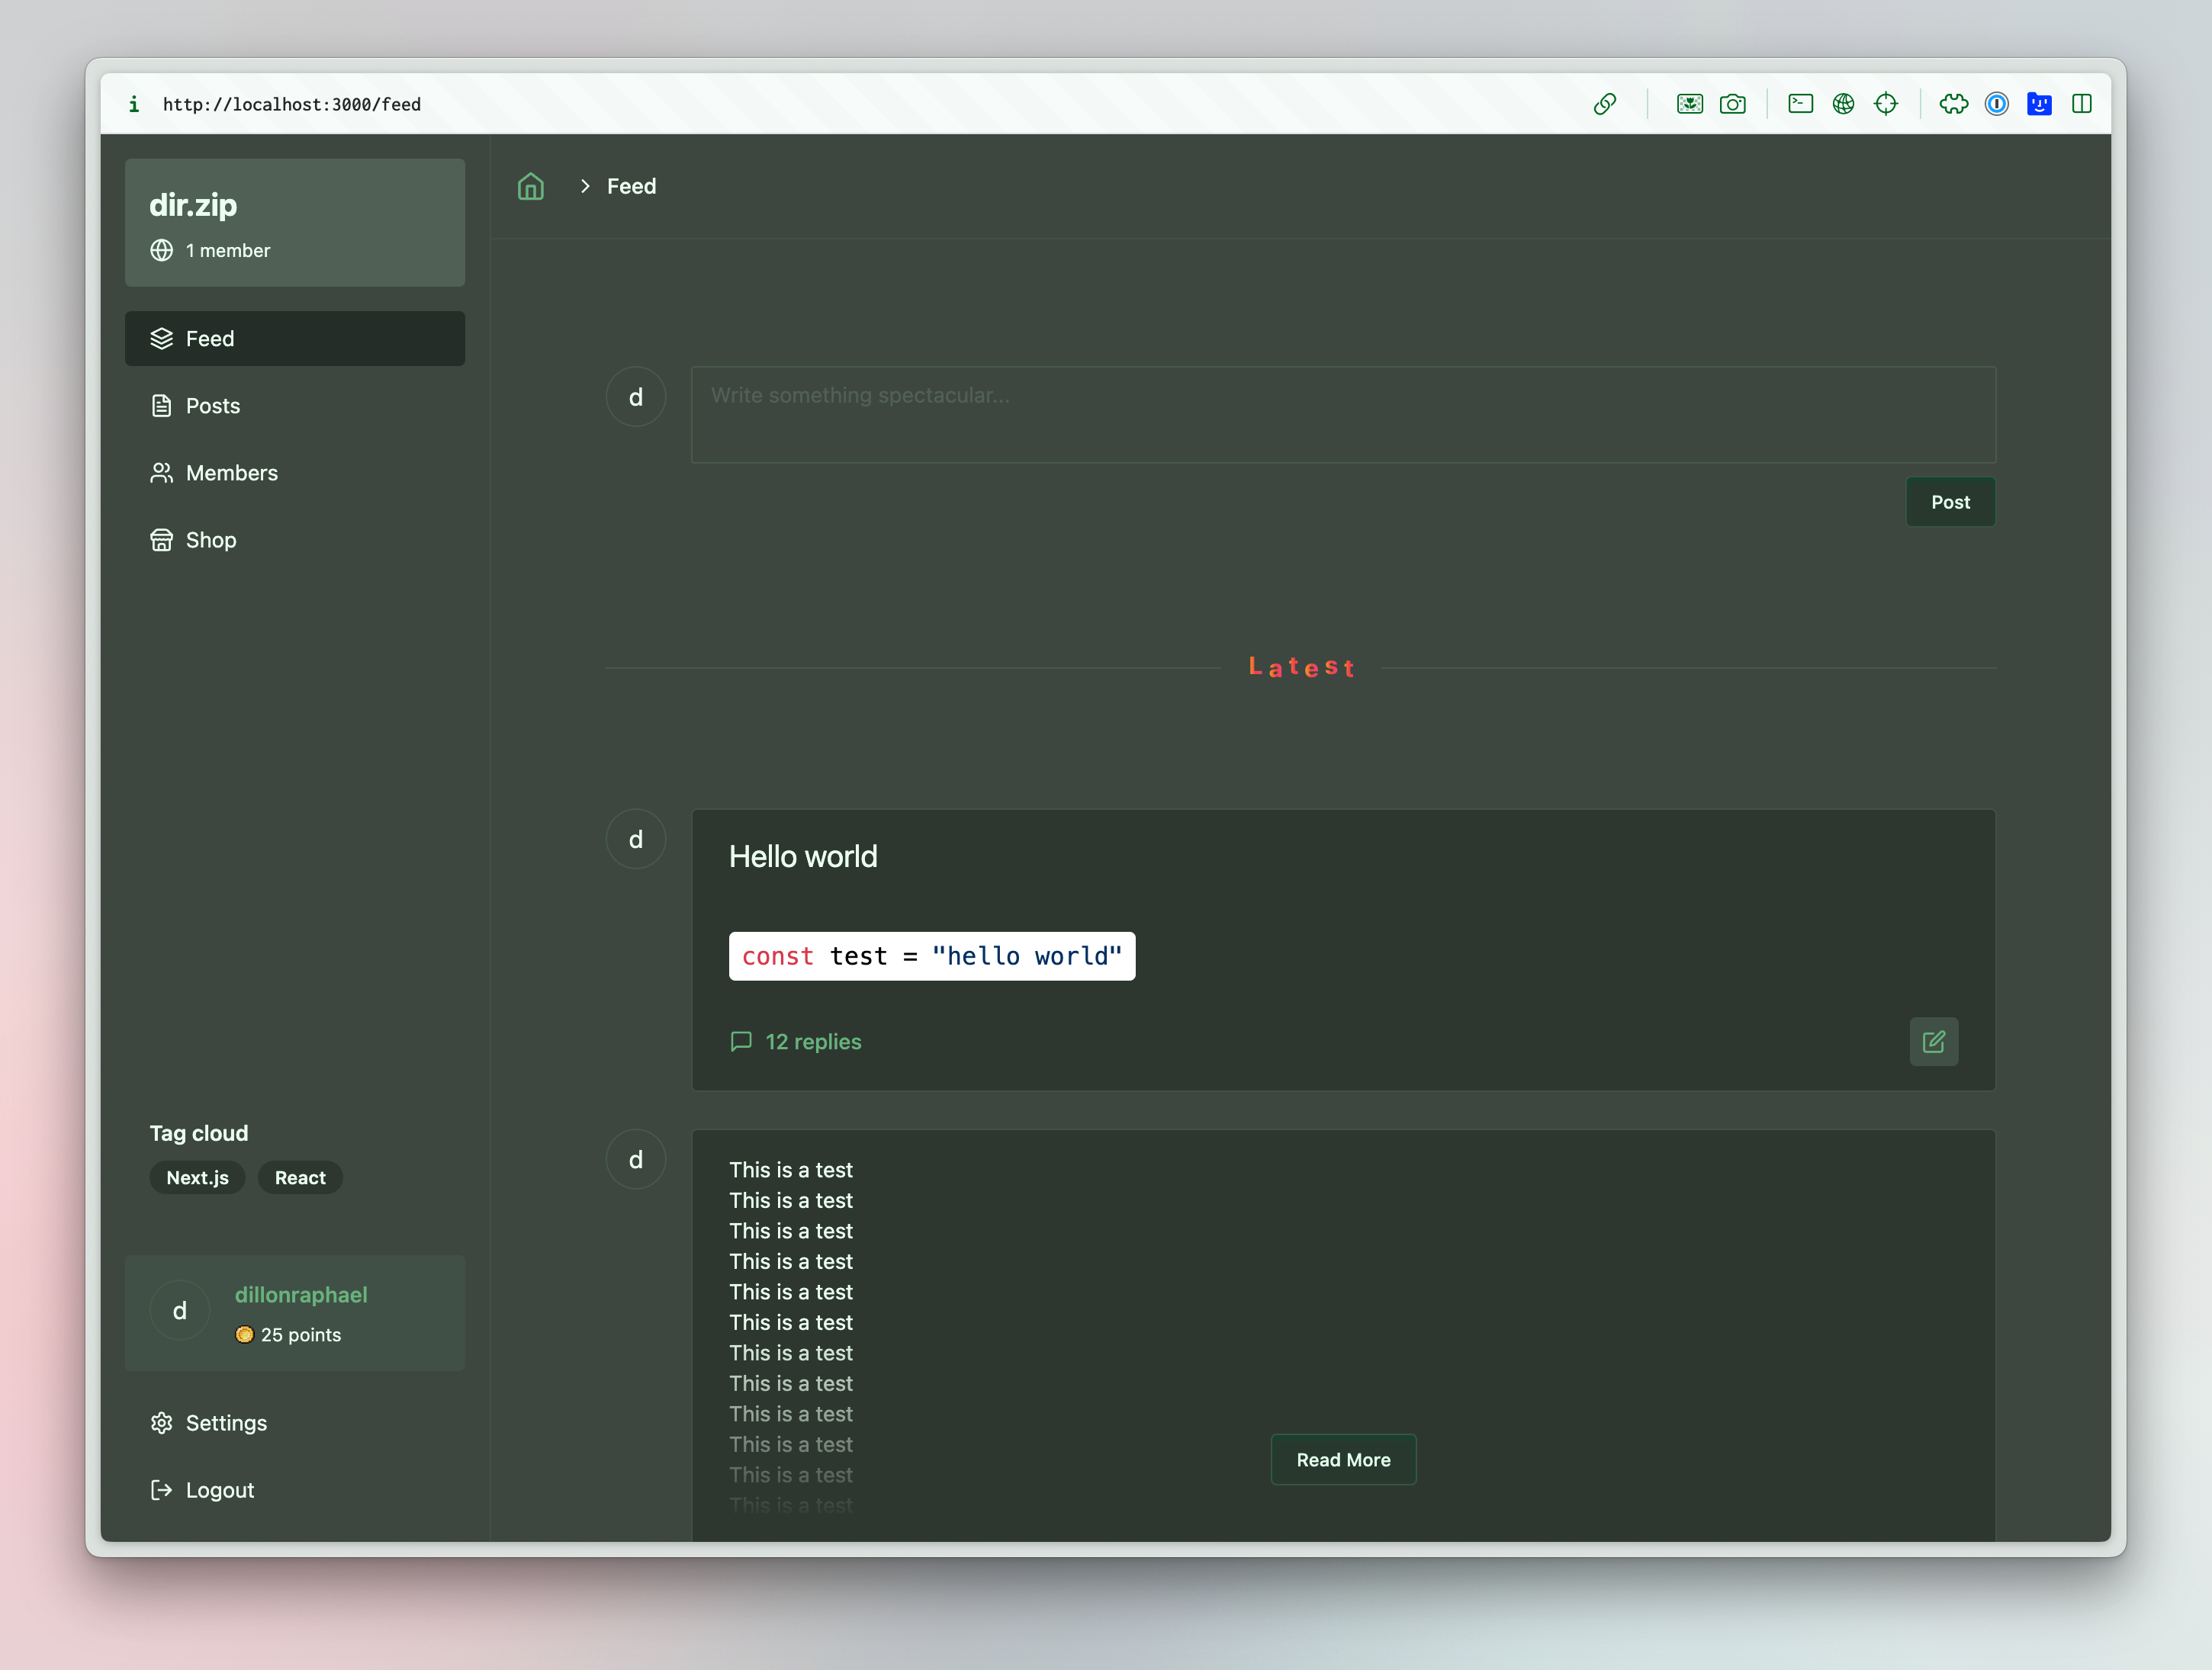The image size is (2212, 1670).
Task: Toggle the split view icon at top right
Action: 2082,103
